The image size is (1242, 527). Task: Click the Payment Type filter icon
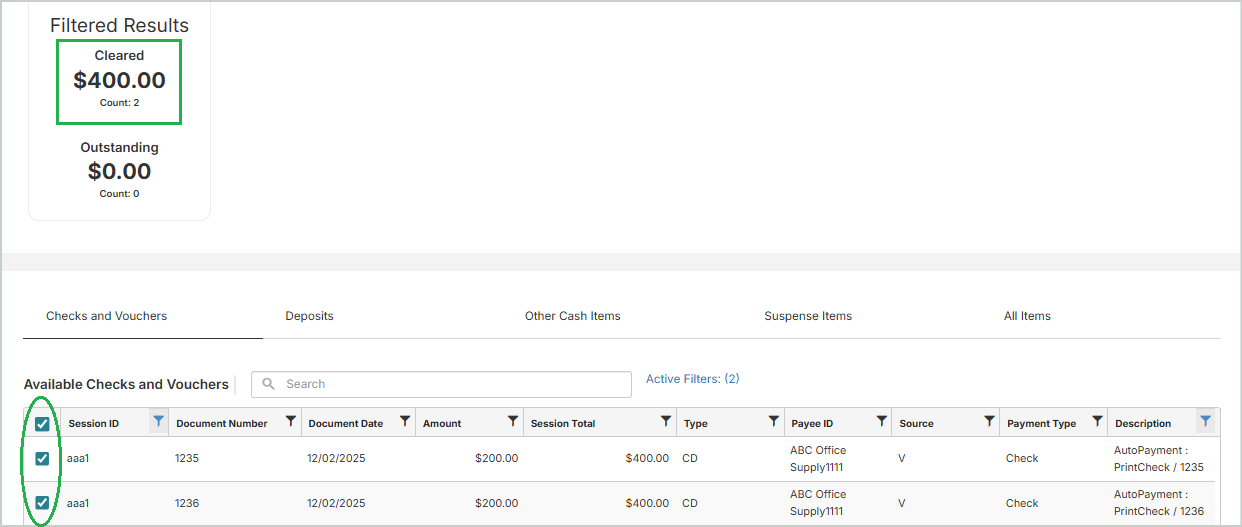pyautogui.click(x=1097, y=422)
